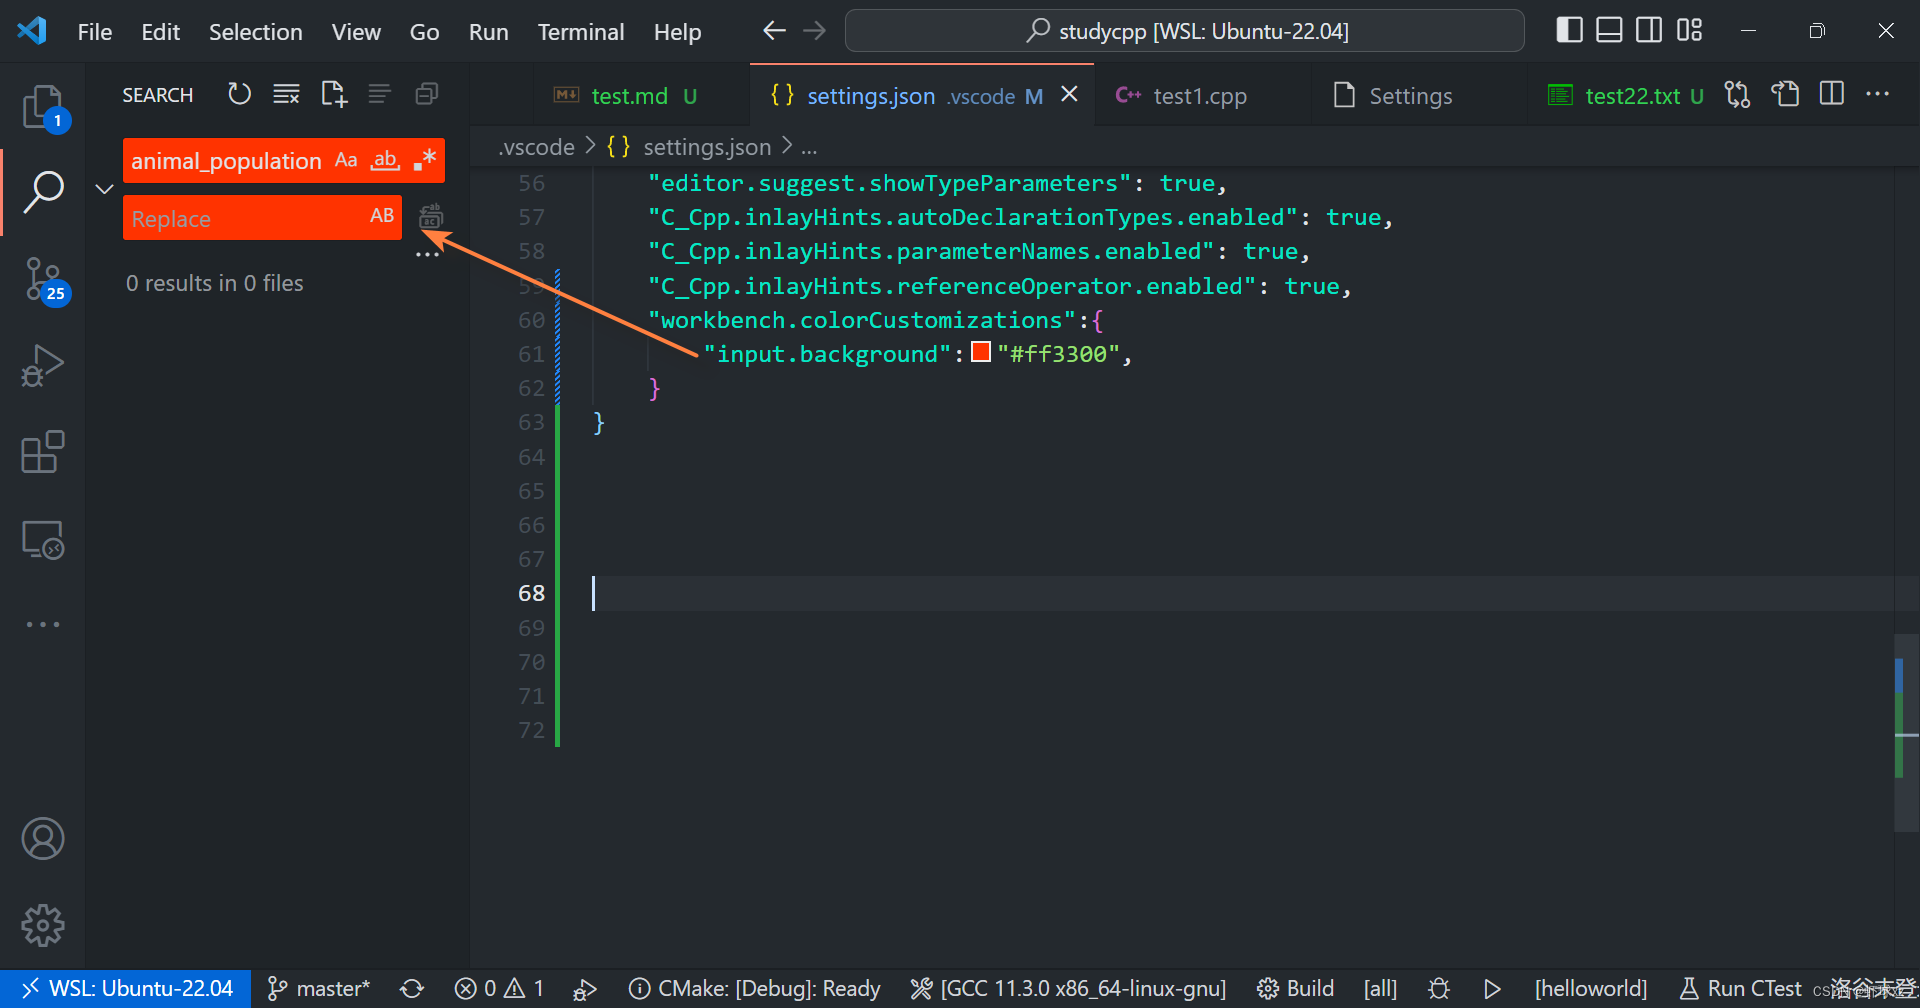Refresh the search results

coord(239,94)
